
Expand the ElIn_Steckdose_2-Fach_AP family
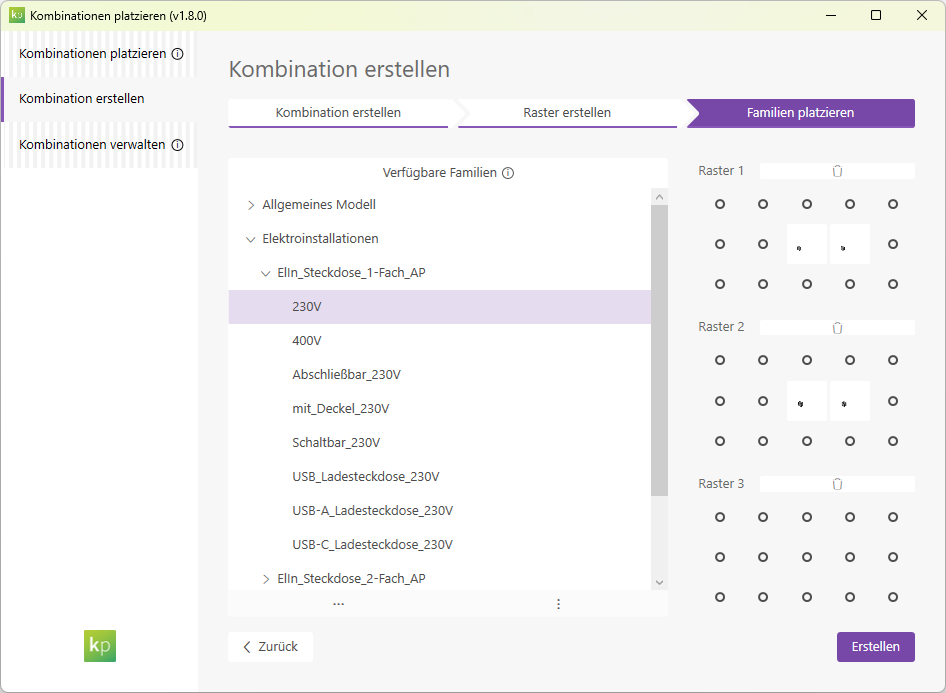[266, 579]
